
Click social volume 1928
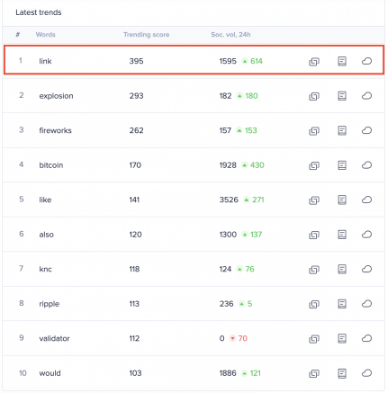pos(228,165)
